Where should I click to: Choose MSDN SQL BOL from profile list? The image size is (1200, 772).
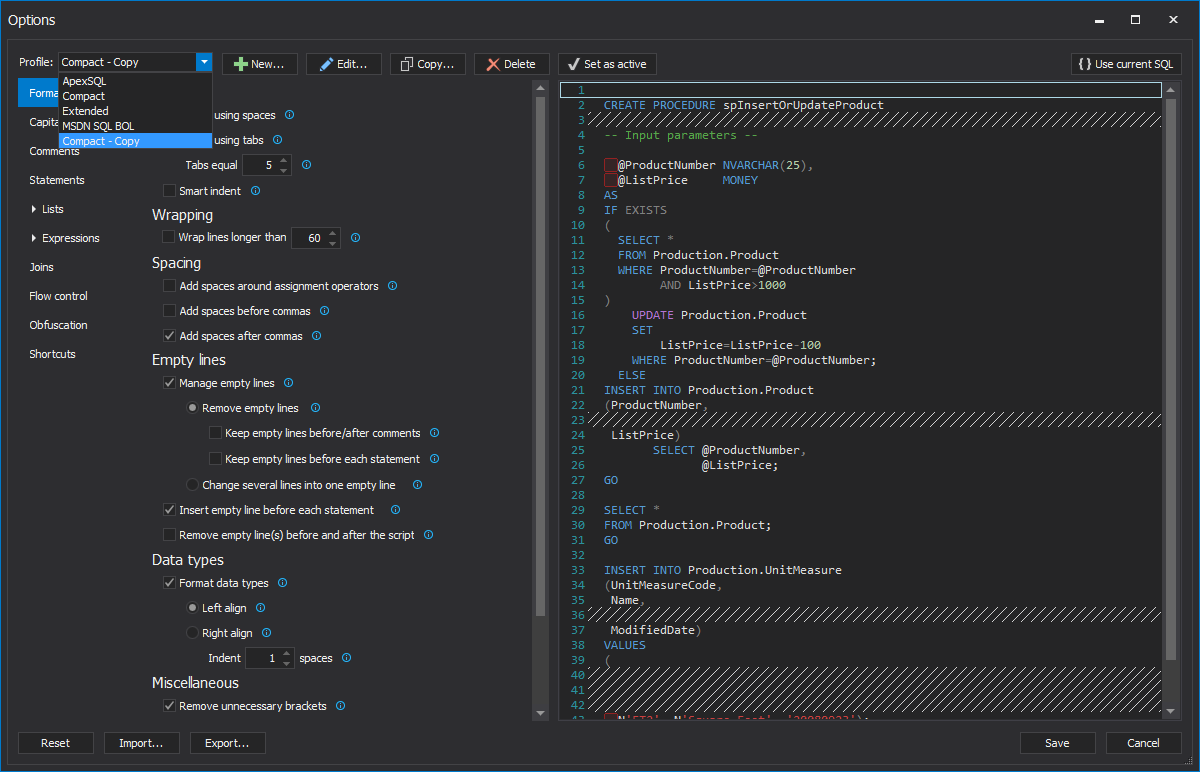point(98,126)
